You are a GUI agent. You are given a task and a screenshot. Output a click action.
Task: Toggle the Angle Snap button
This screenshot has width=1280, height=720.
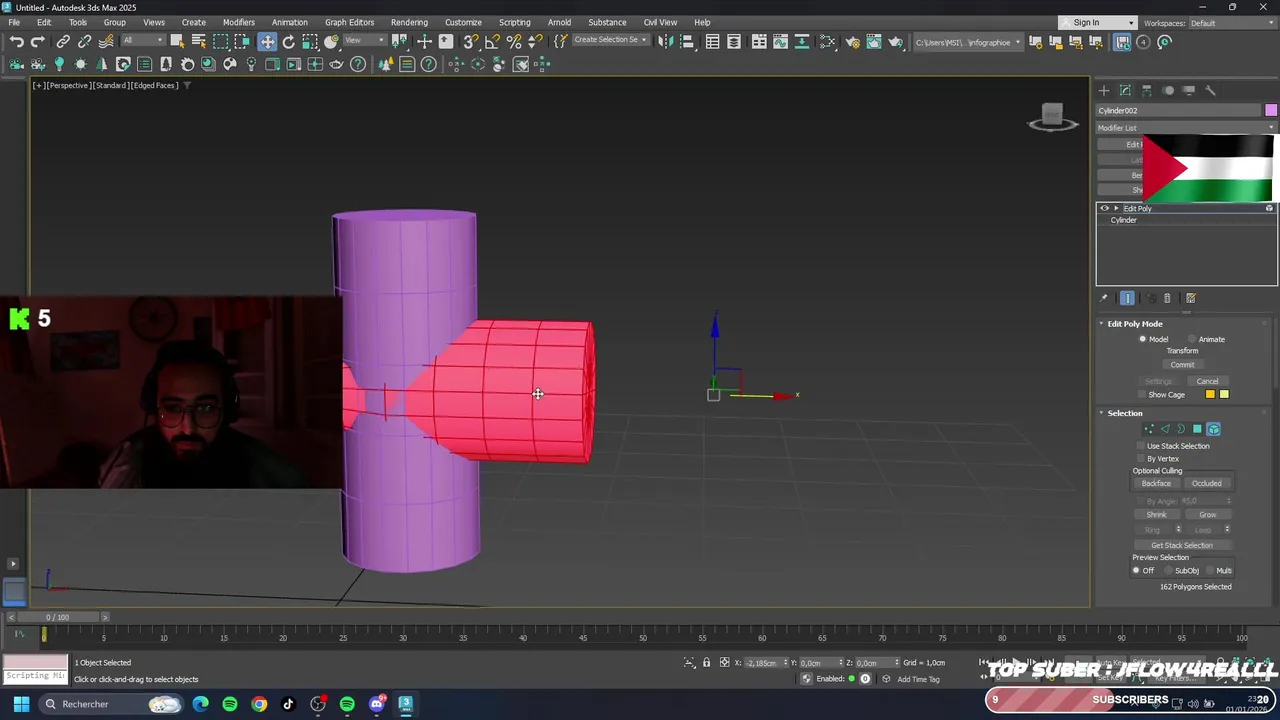[492, 42]
